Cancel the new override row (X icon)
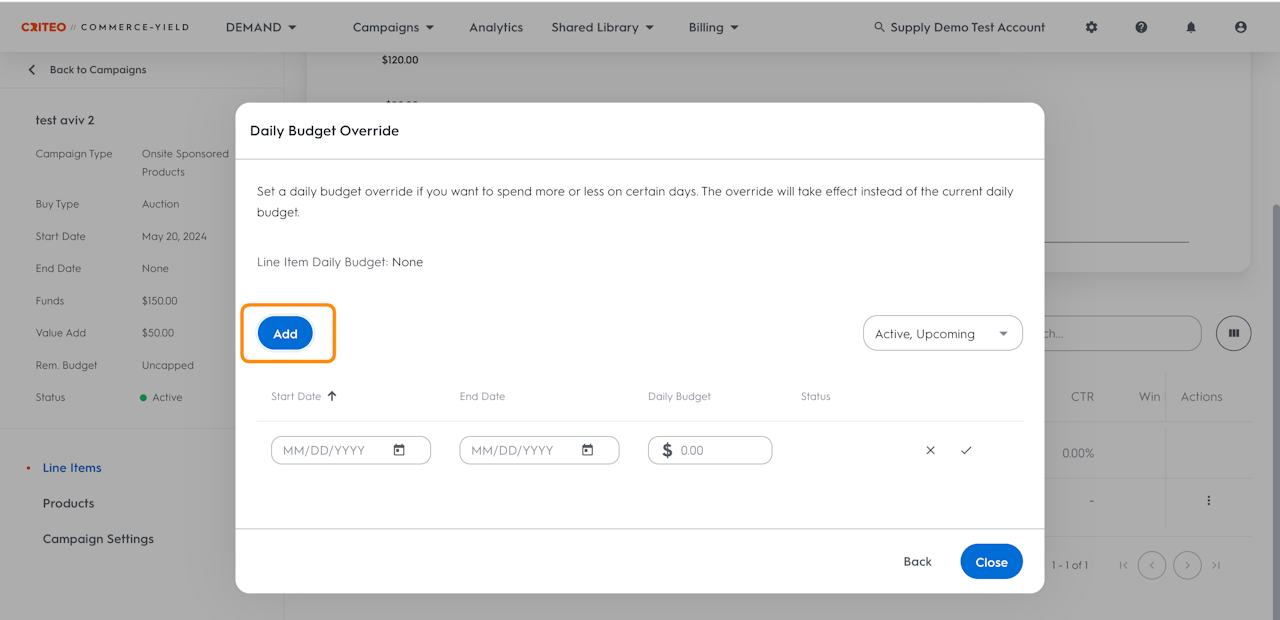 click(x=930, y=450)
